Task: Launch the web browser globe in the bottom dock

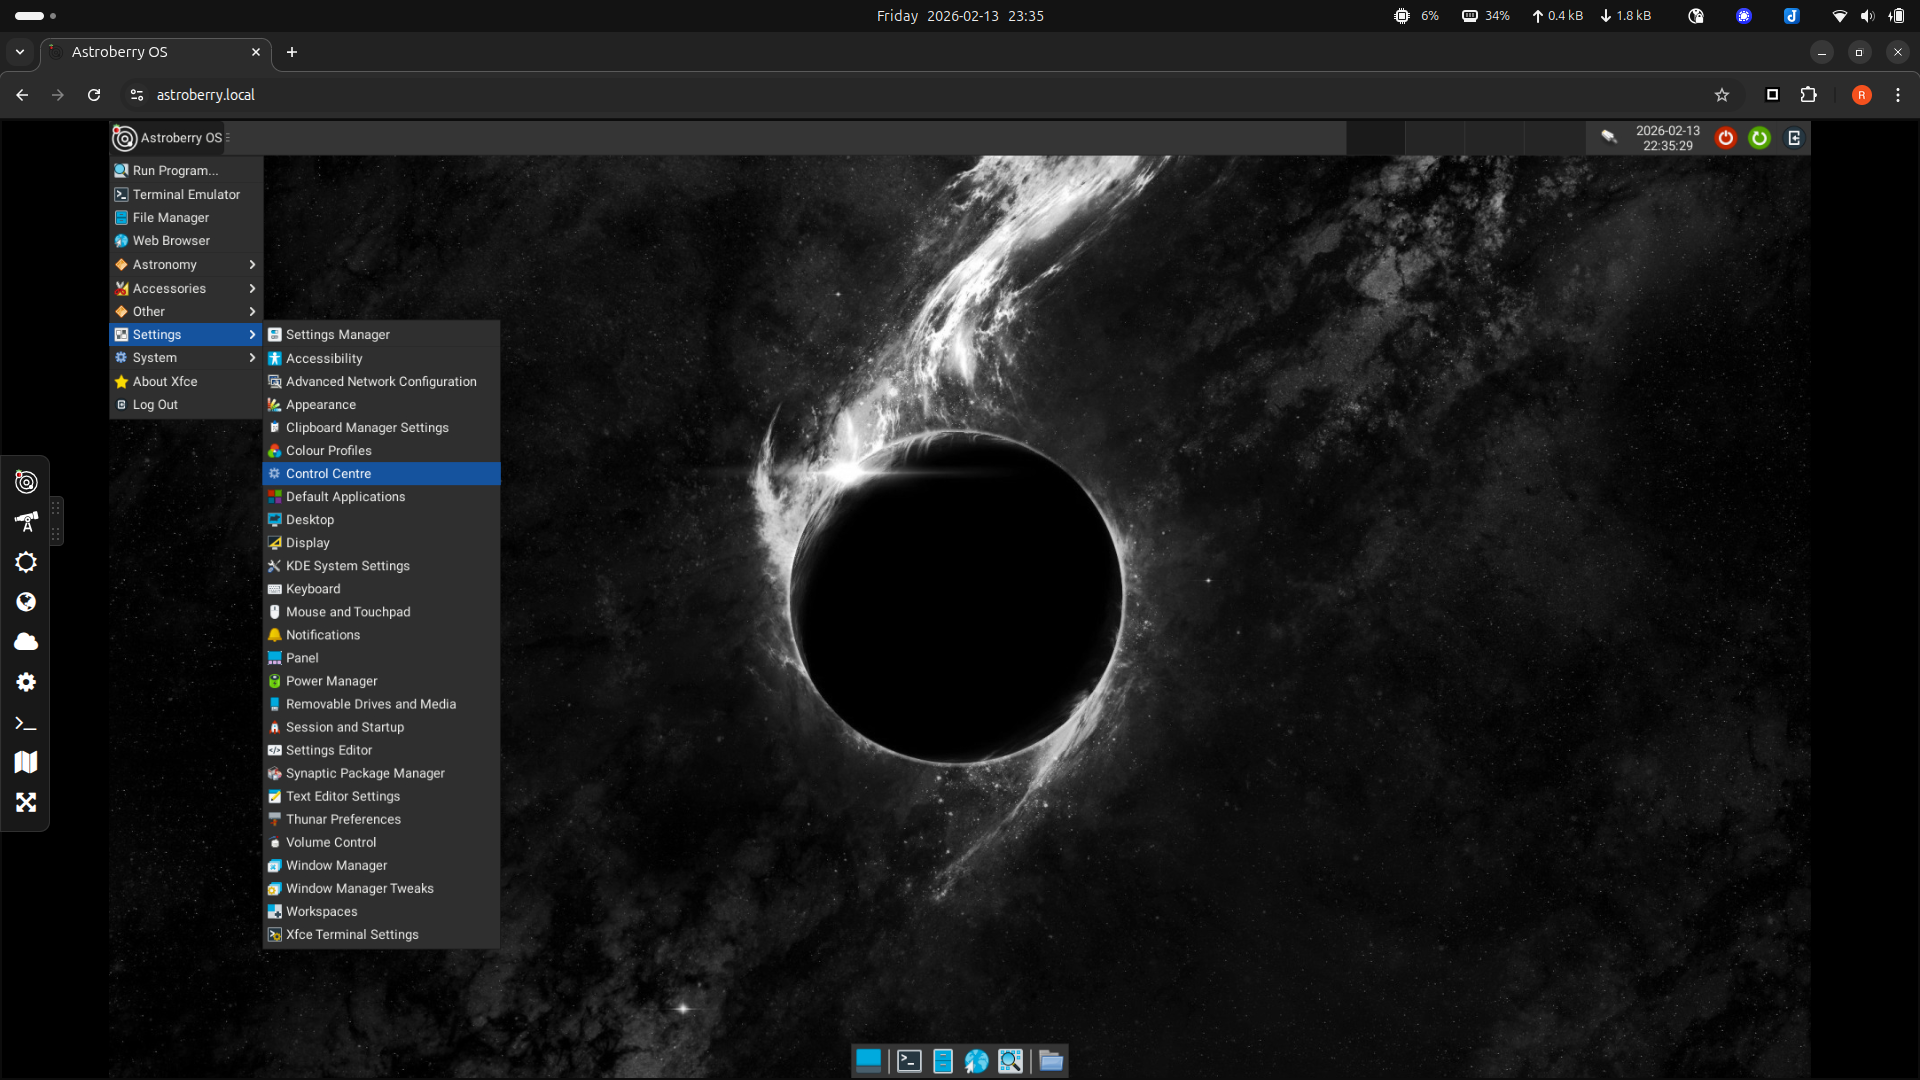Action: [976, 1061]
